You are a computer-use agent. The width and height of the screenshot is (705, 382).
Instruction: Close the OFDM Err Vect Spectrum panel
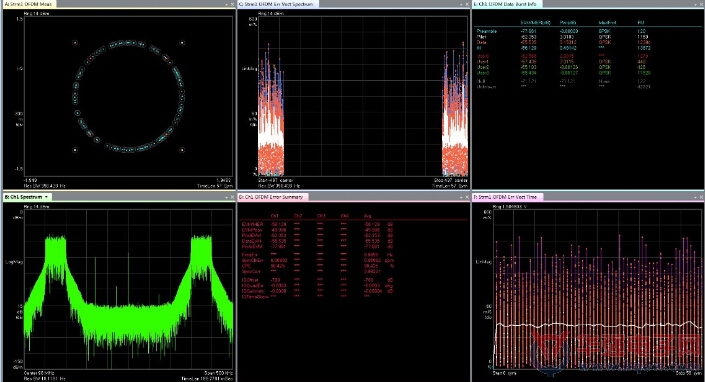pyautogui.click(x=467, y=4)
